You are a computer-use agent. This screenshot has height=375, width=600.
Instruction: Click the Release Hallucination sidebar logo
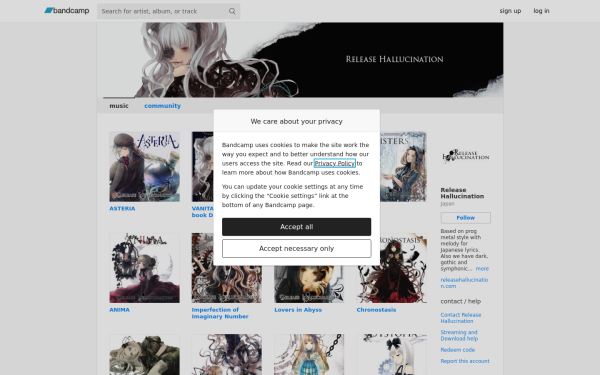point(465,156)
